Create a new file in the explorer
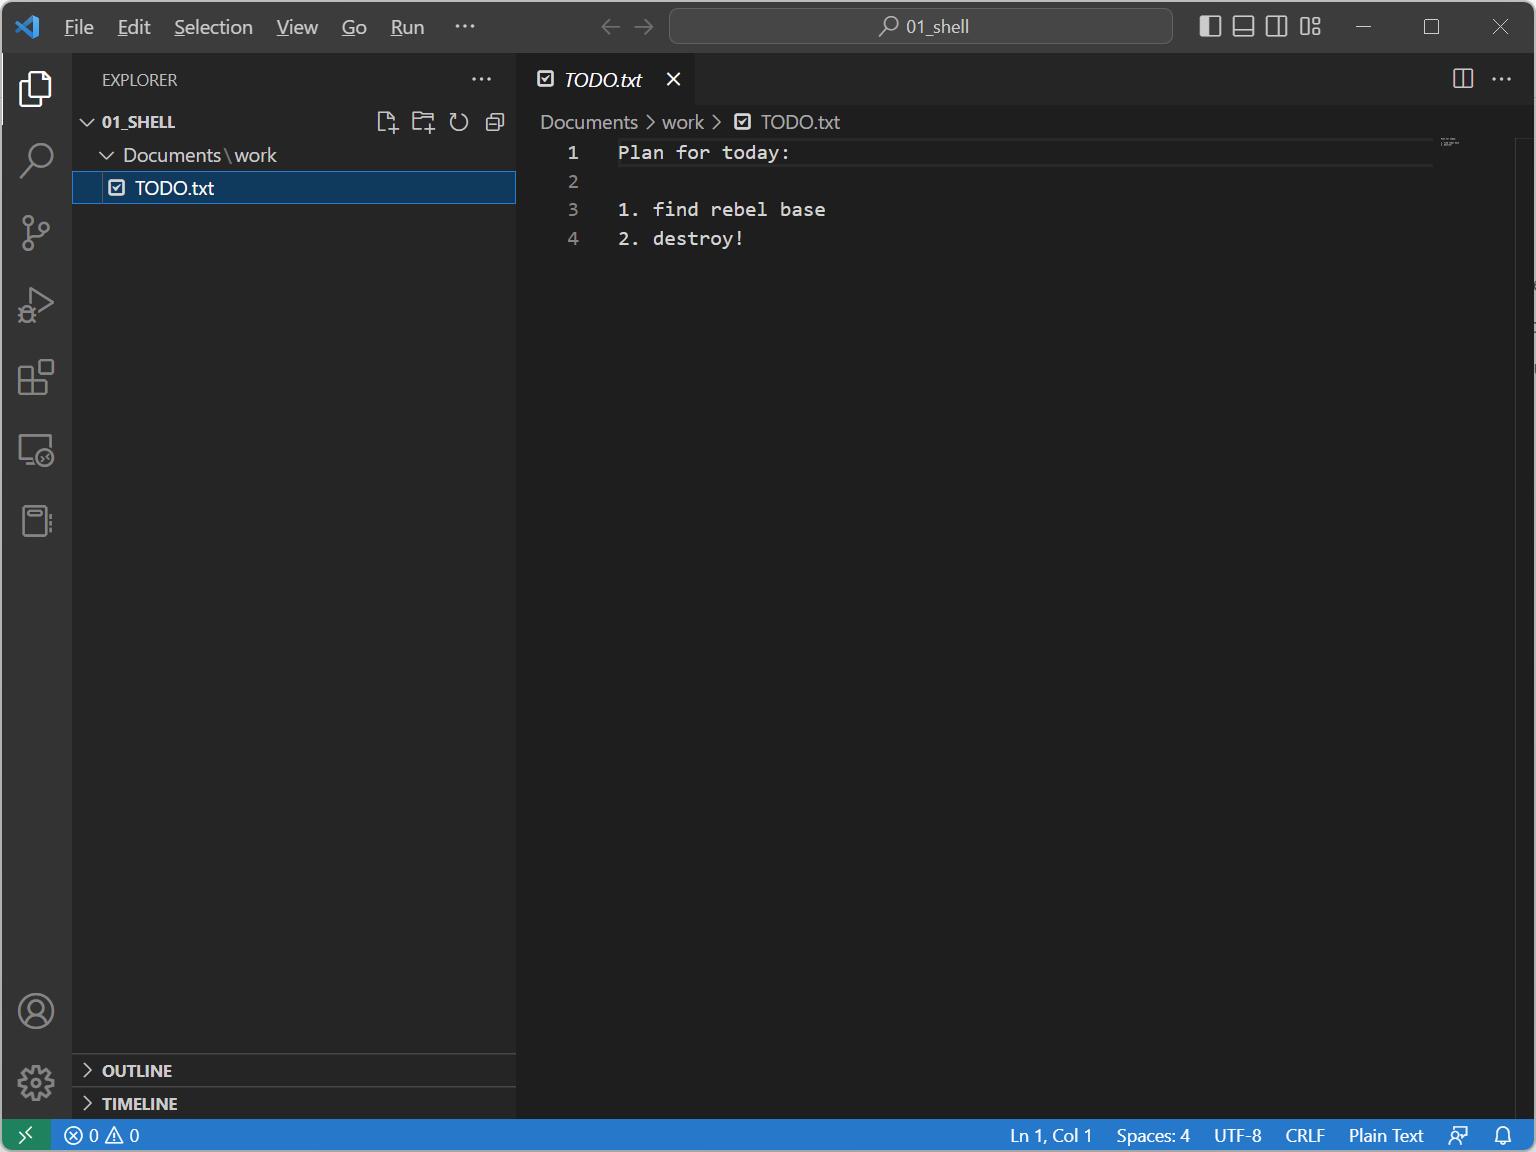1536x1152 pixels. tap(387, 121)
